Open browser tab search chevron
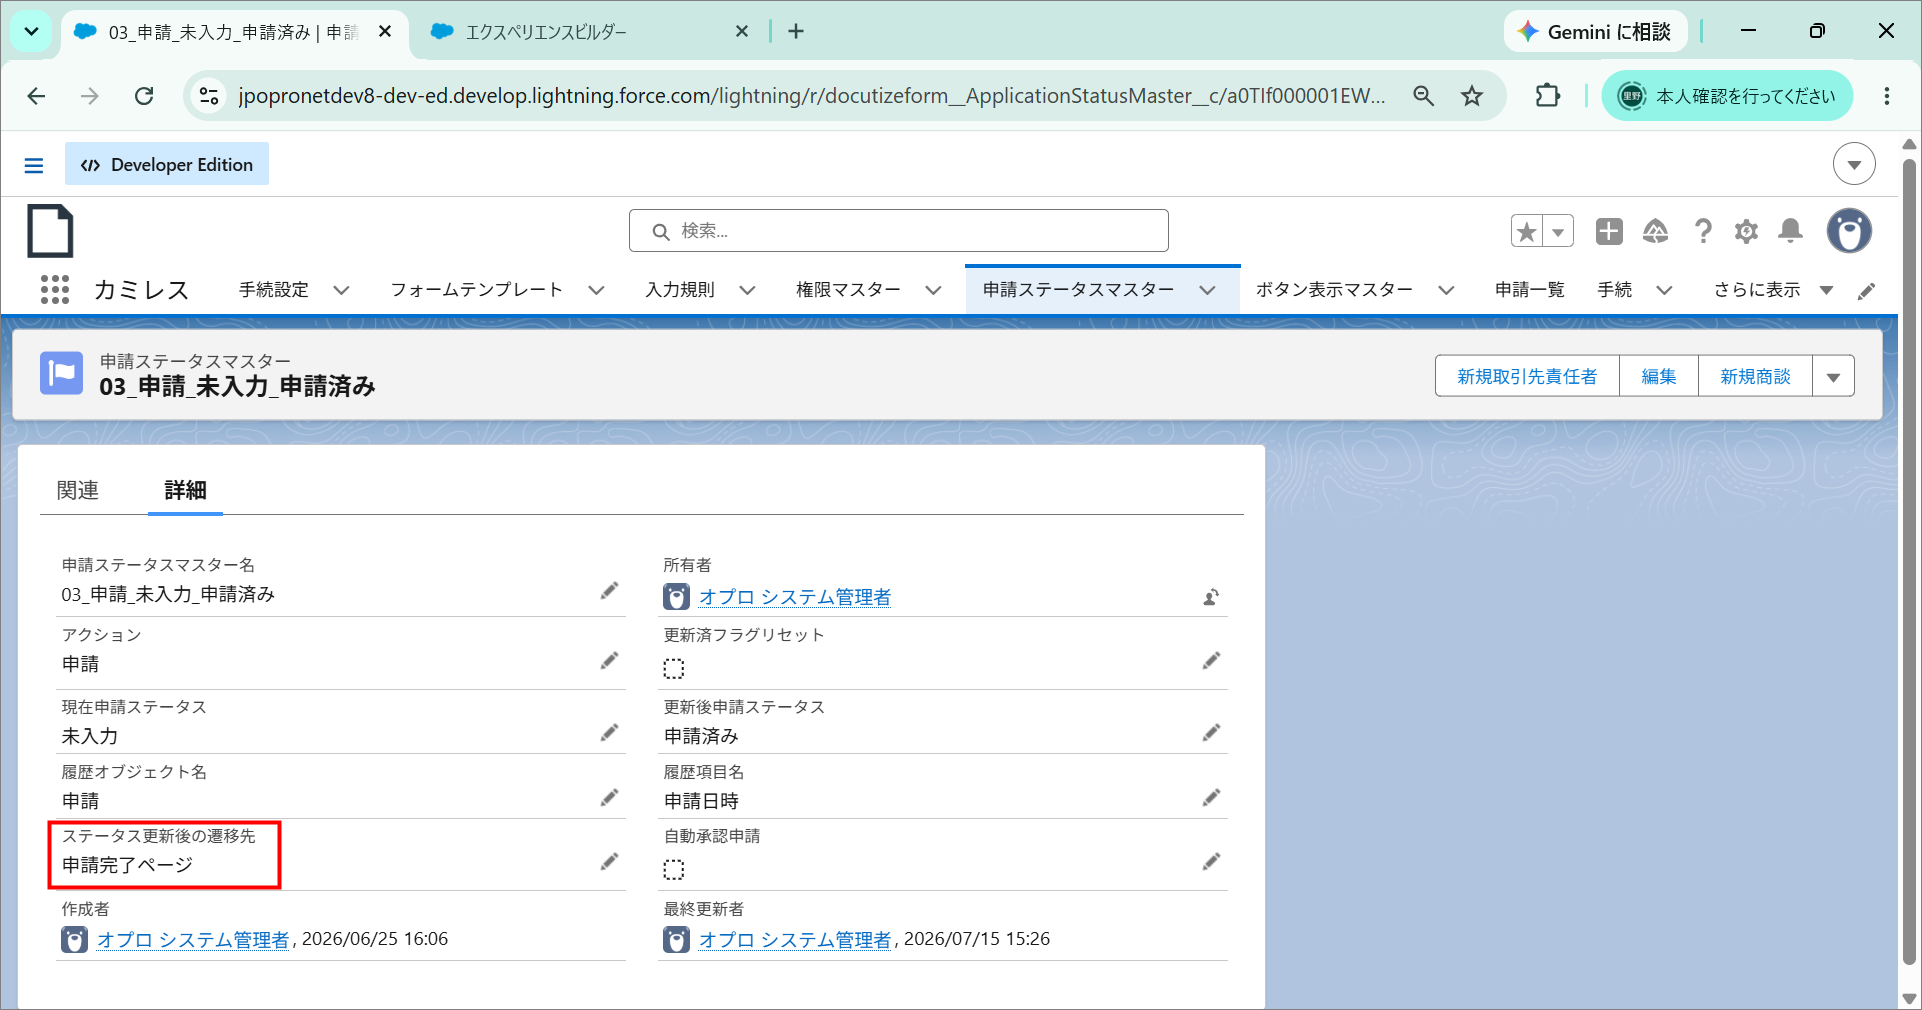 pyautogui.click(x=31, y=32)
